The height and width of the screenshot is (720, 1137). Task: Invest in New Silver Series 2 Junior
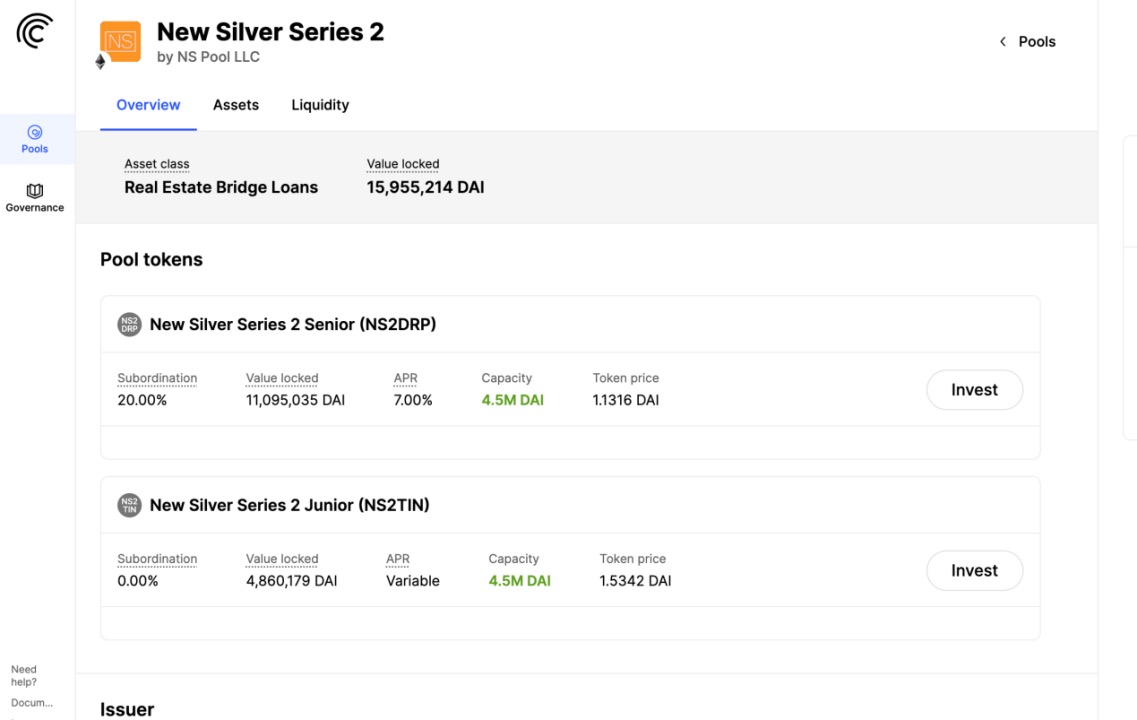tap(974, 571)
